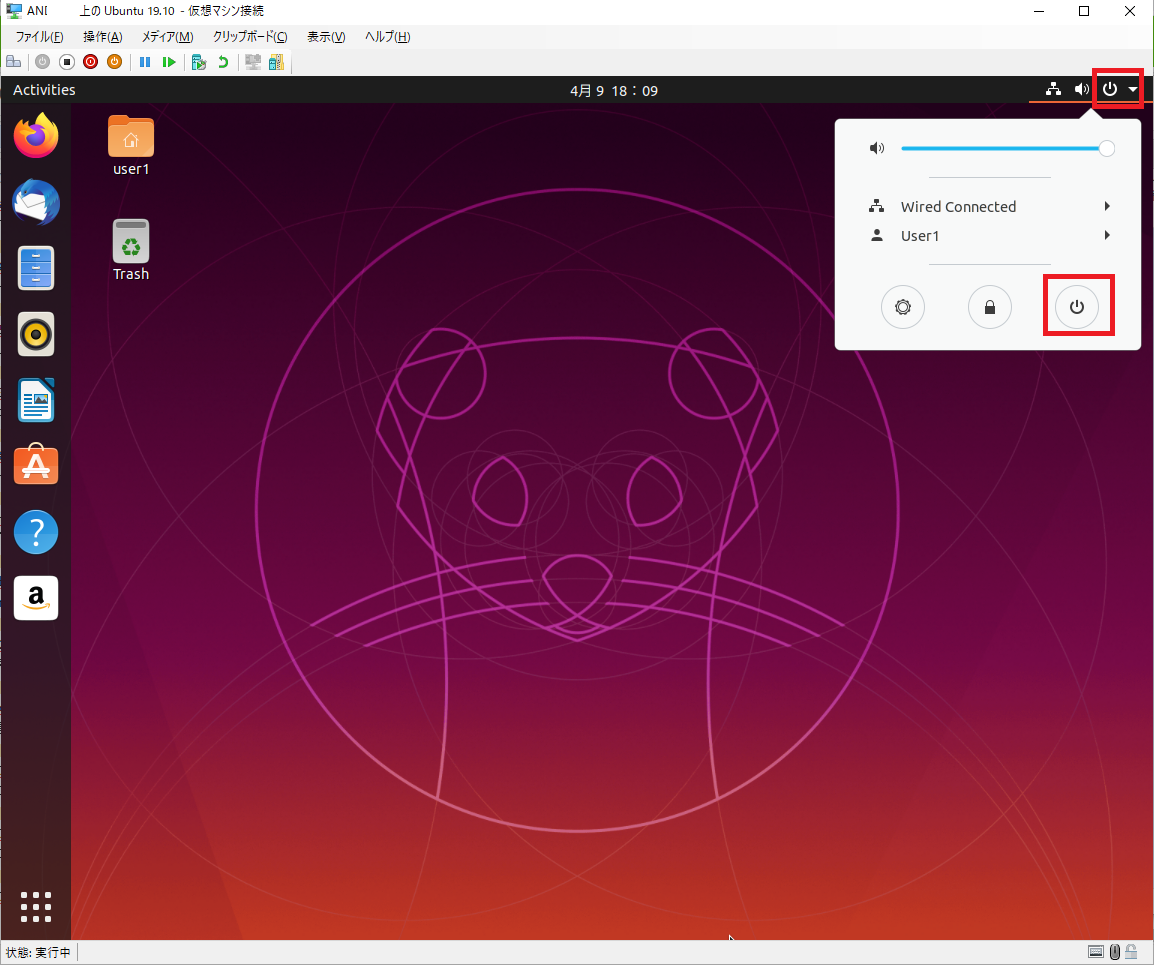This screenshot has width=1154, height=965.
Task: Click the top bar volume icon
Action: 1081,89
